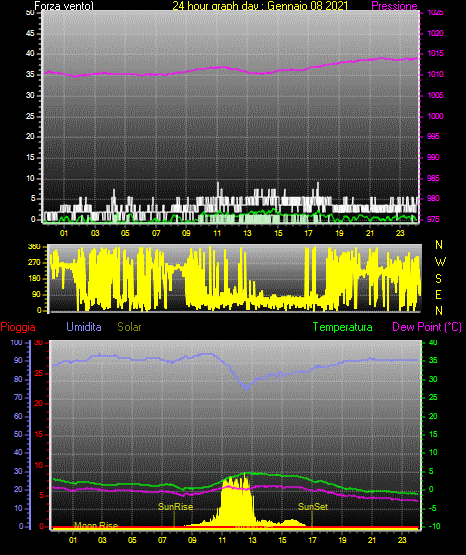This screenshot has width=466, height=555.
Task: Click the Pressione legend label
Action: (394, 6)
